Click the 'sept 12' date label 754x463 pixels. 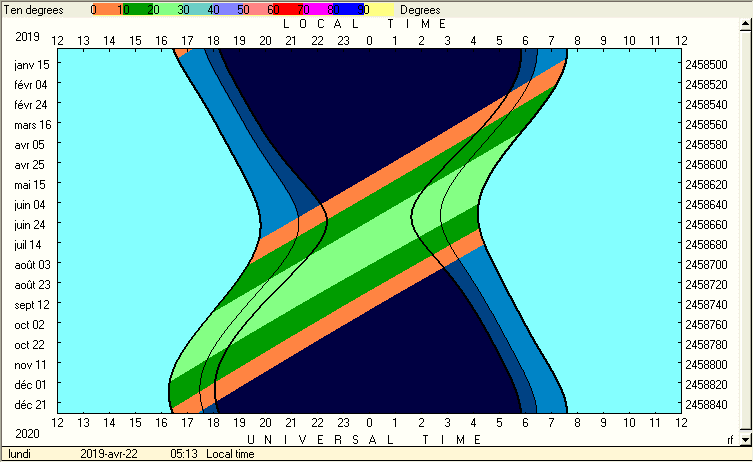32,305
